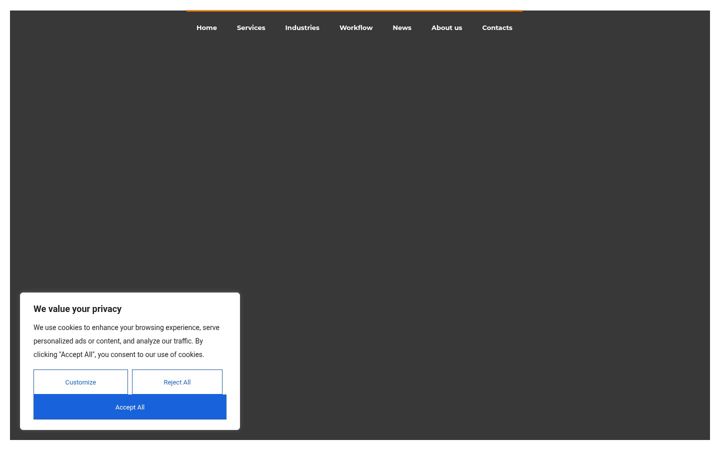Screen dimensions: 720x450
Task: Open the Contacts page link
Action: (x=497, y=28)
